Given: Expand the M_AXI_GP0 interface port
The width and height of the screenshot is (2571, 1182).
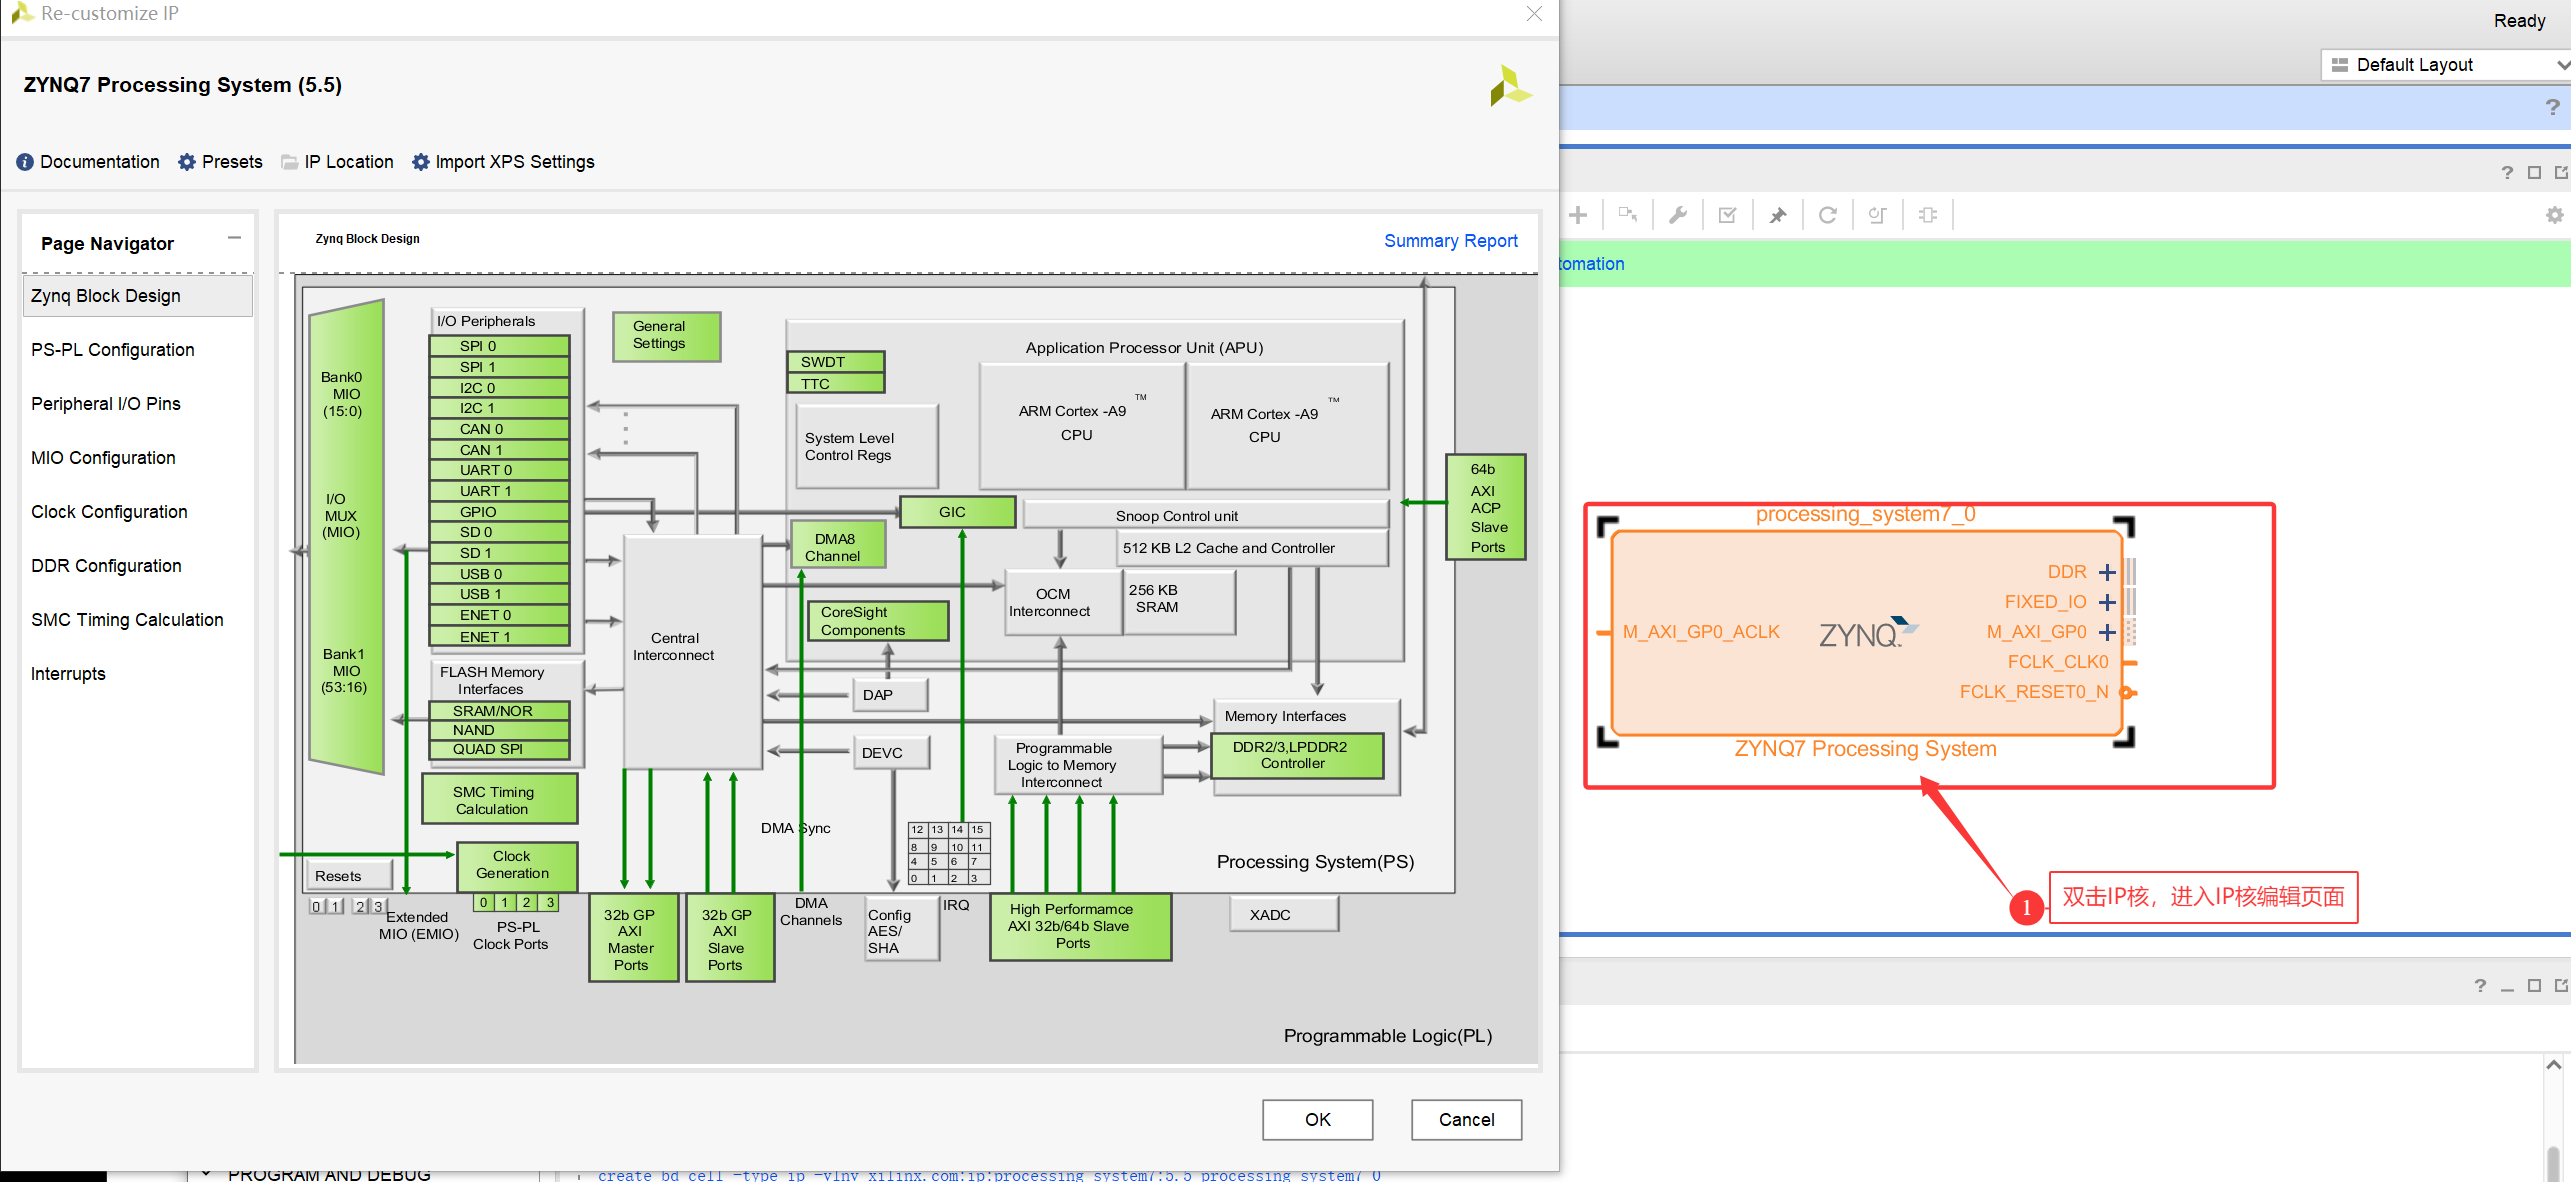Looking at the screenshot, I should click(x=2107, y=632).
